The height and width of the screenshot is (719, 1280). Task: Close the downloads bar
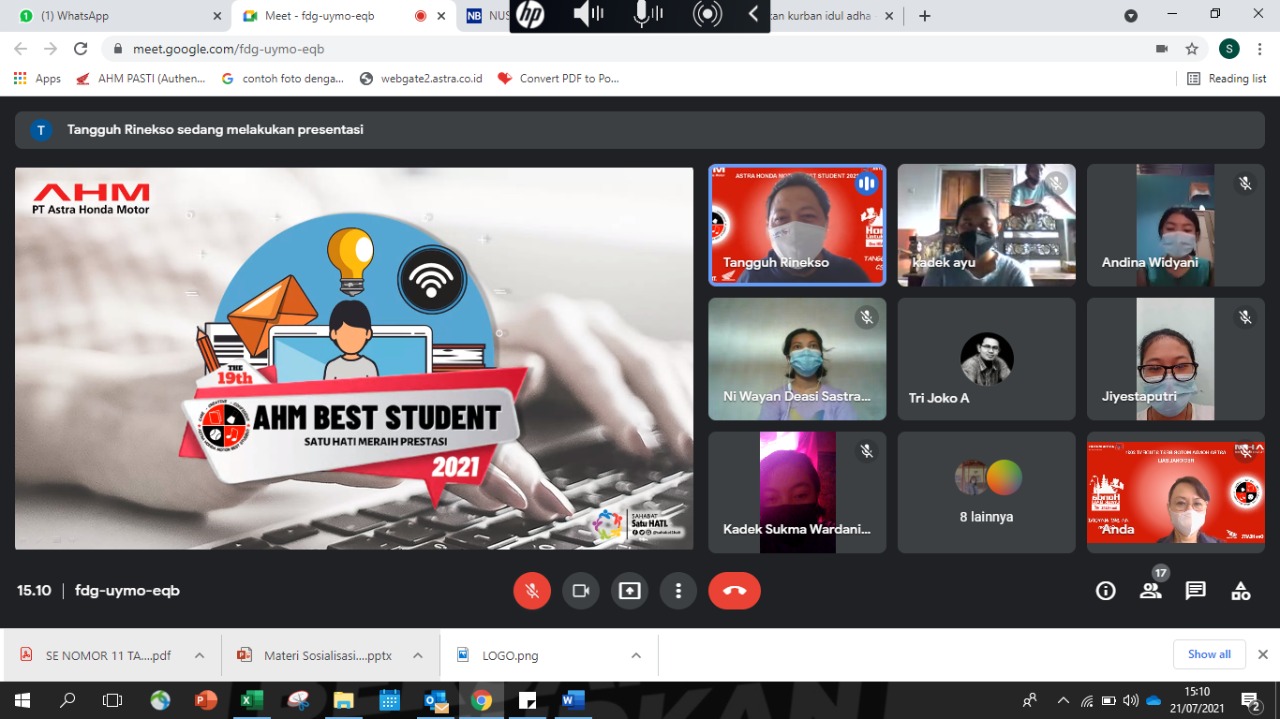pyautogui.click(x=1262, y=654)
